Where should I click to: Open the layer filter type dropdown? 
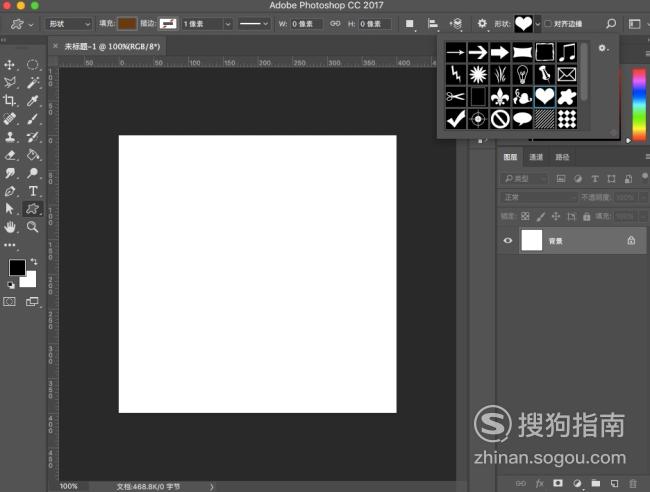tap(524, 179)
